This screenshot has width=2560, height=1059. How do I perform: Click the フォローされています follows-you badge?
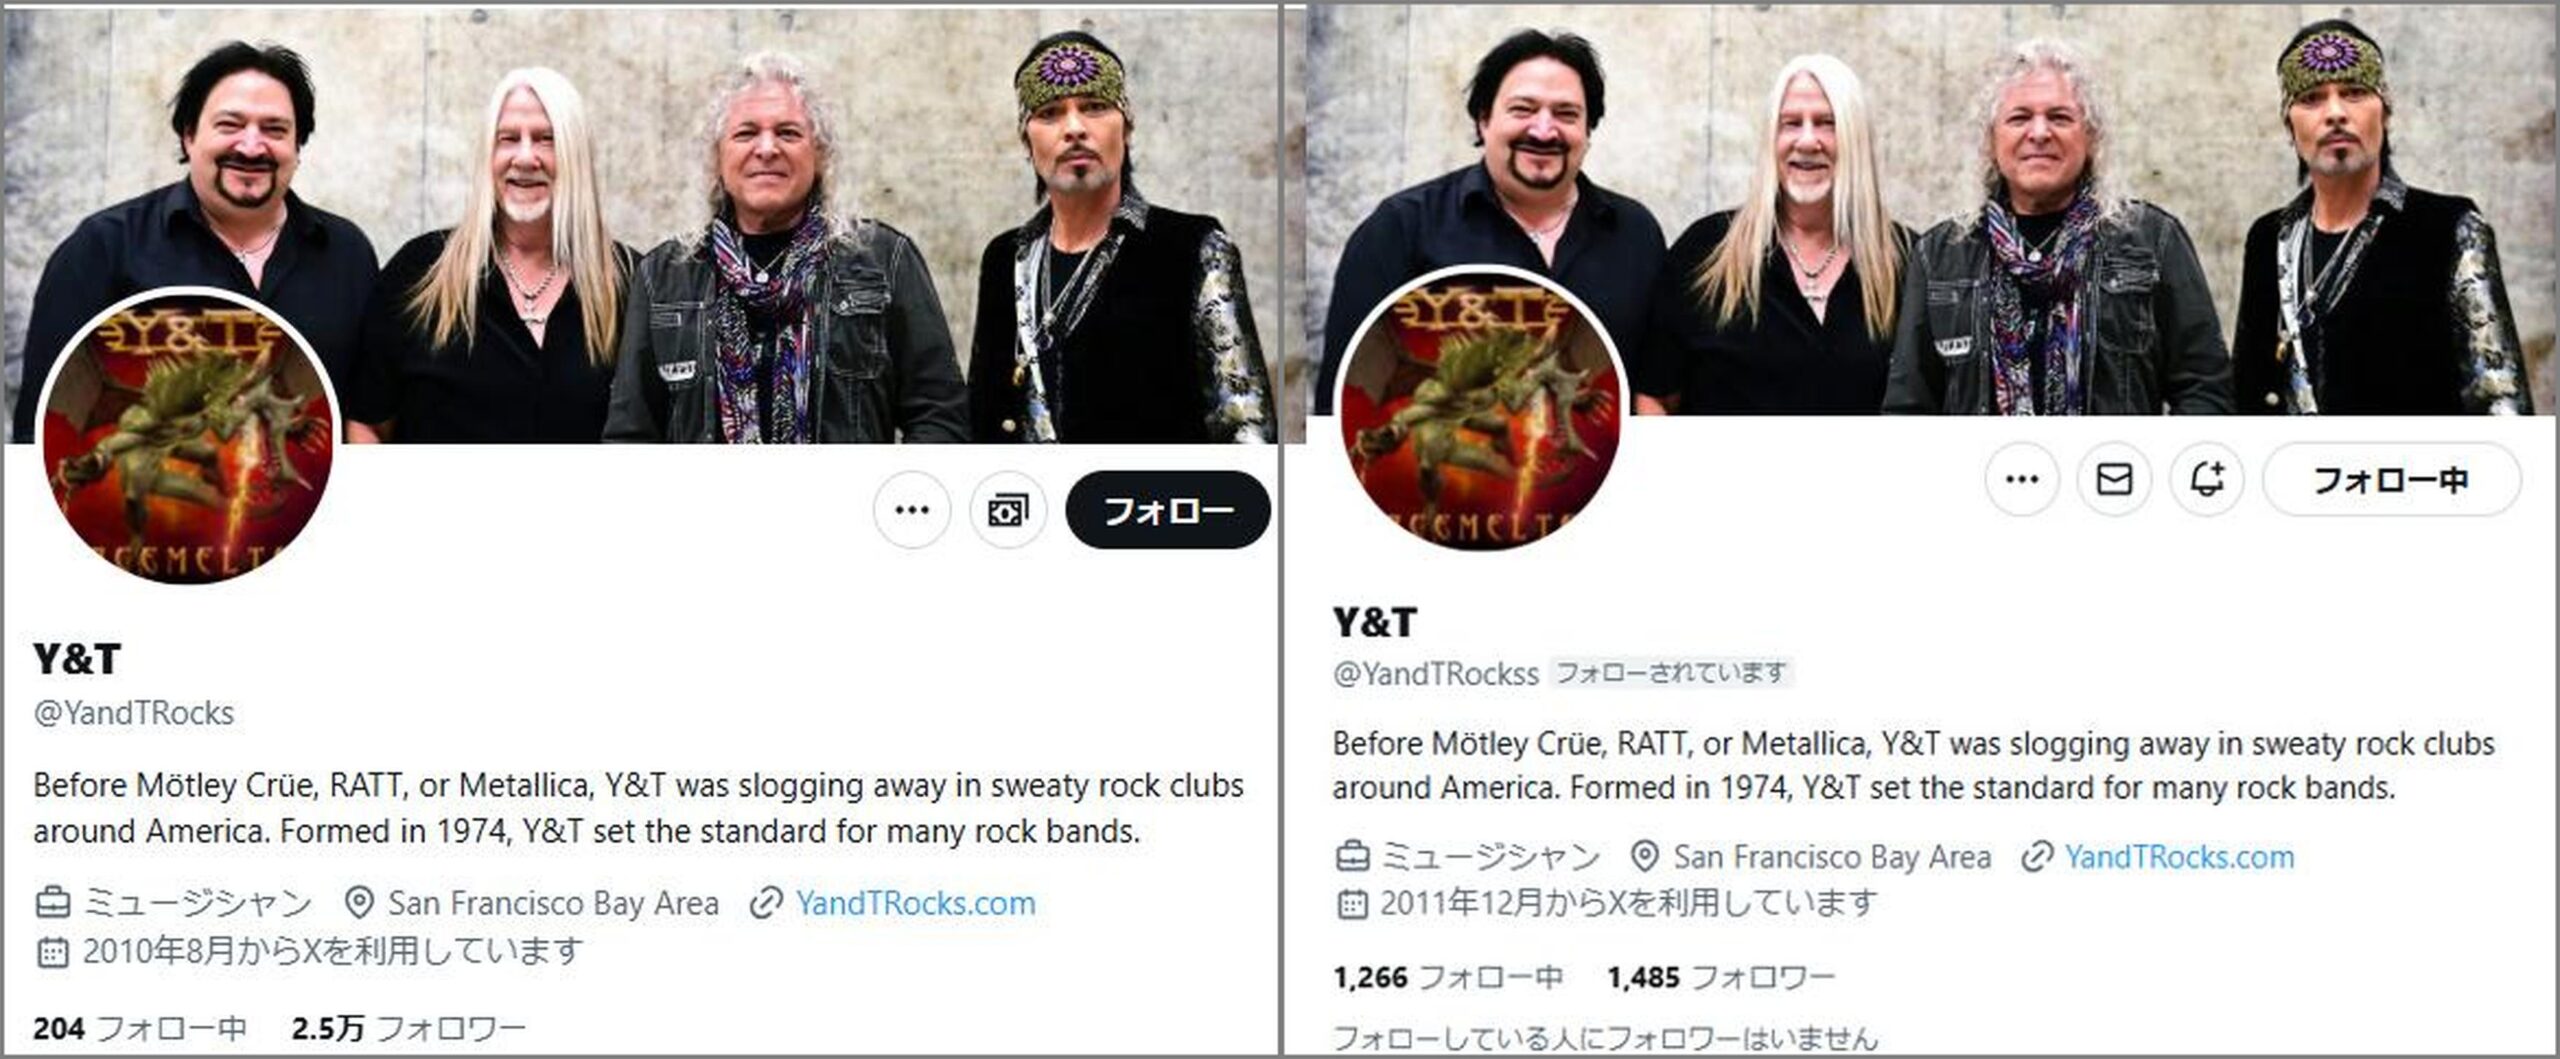coord(1671,672)
